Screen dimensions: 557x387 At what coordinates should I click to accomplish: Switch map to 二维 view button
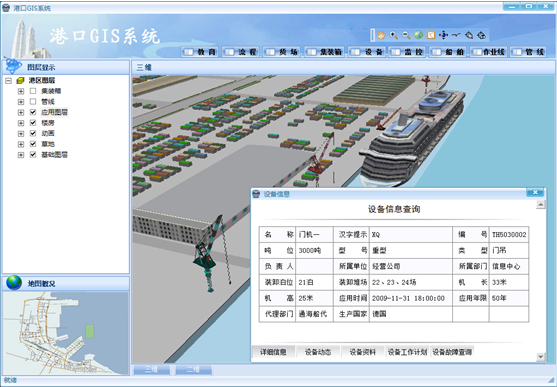click(x=194, y=369)
